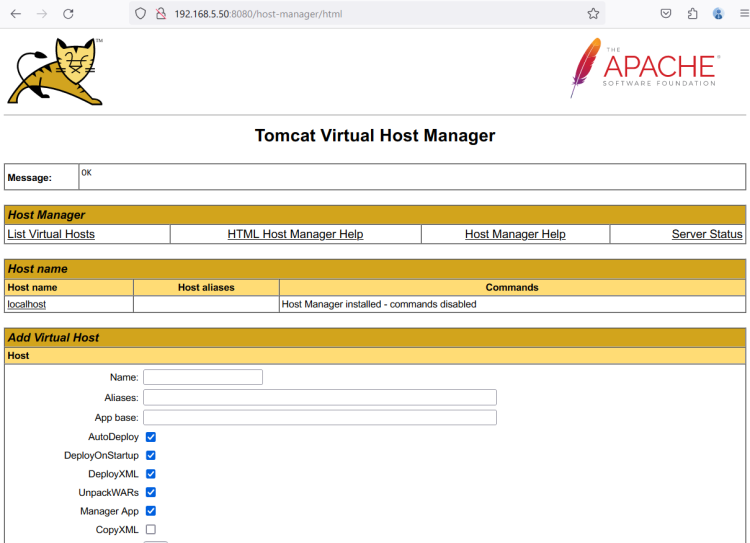Click the Add Virtual Host section title

tap(54, 338)
